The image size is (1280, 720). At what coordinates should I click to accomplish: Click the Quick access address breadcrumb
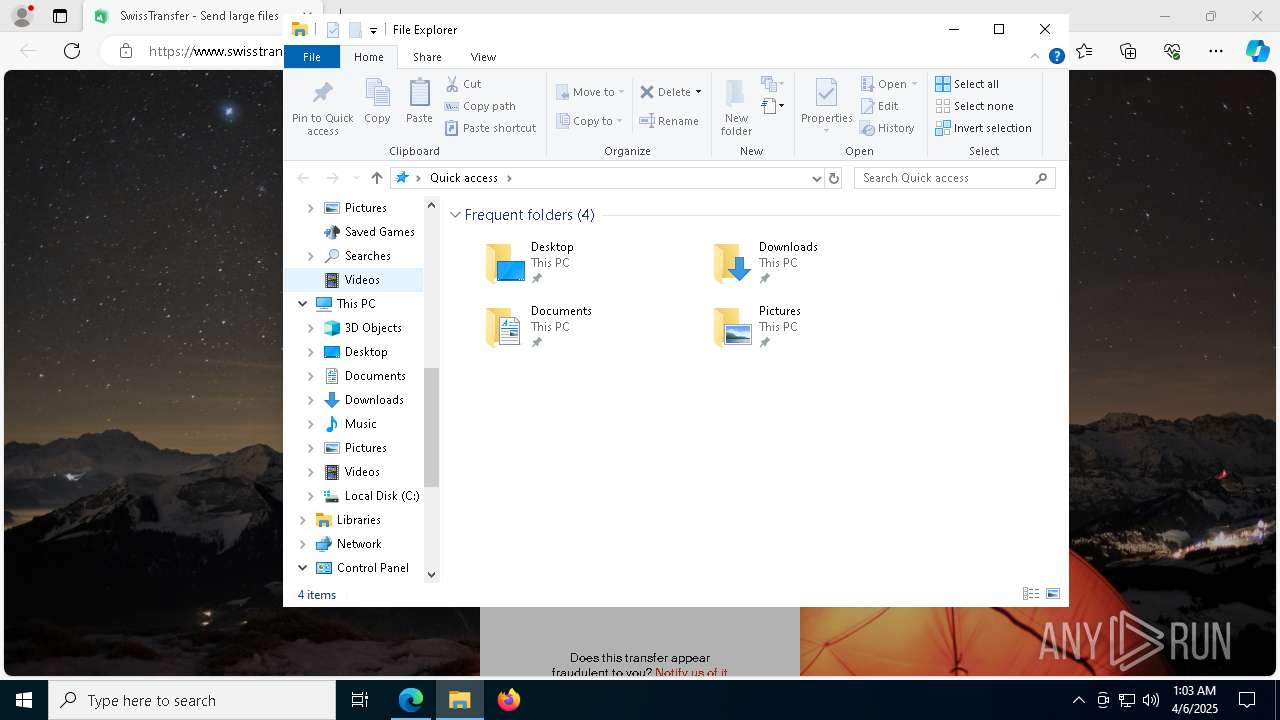pos(463,178)
